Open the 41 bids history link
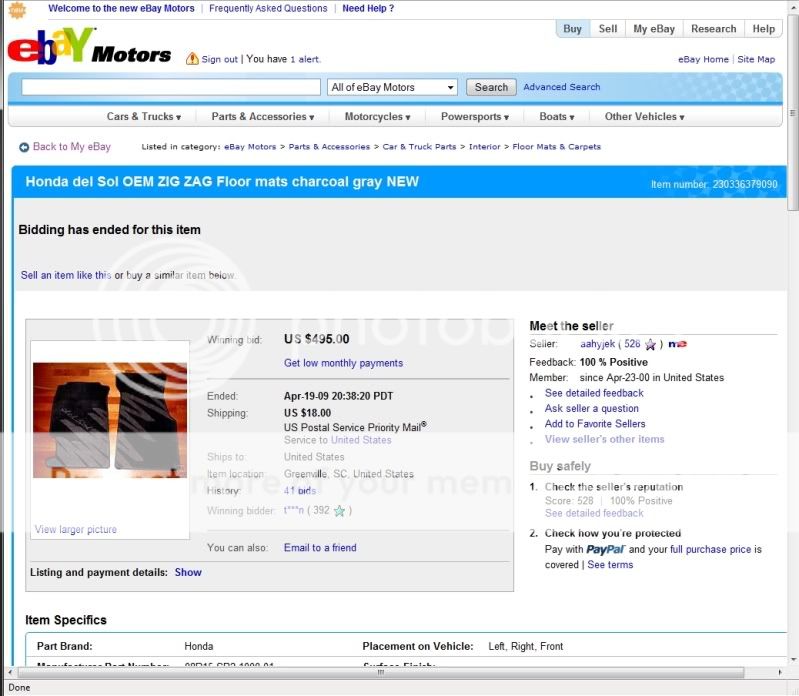 pyautogui.click(x=300, y=491)
